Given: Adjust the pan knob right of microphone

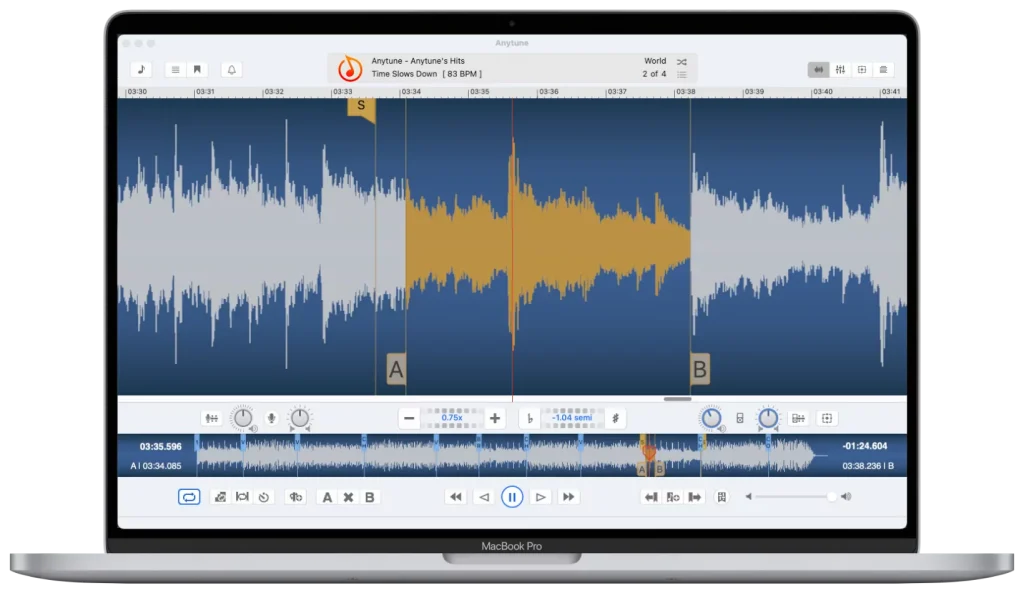Looking at the screenshot, I should point(300,418).
